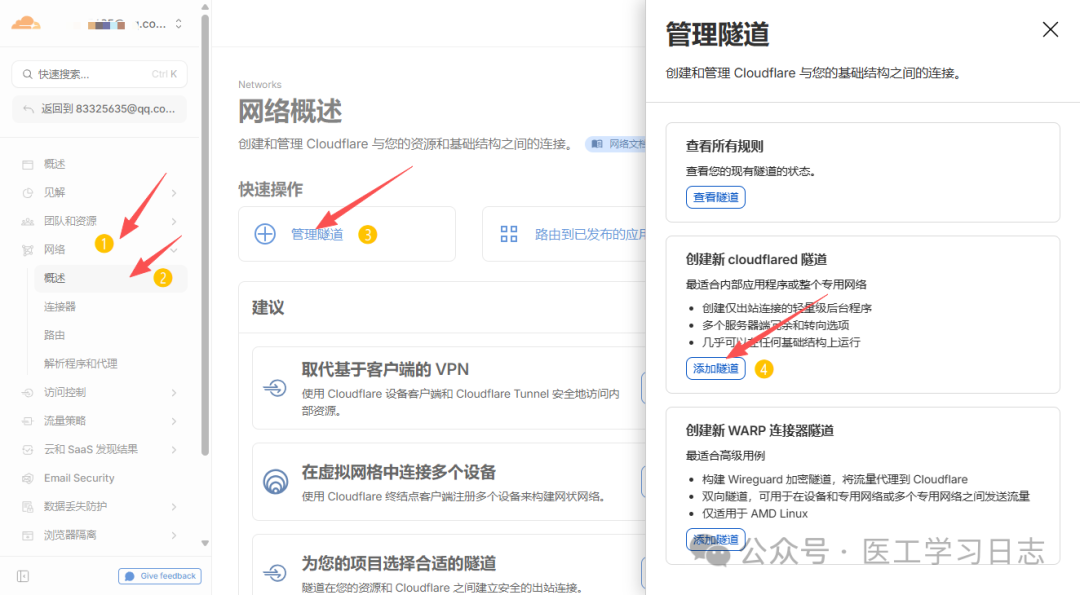The image size is (1080, 595).
Task: Click 添加隧道 under 创建新 cloudflared 隧道
Action: click(715, 368)
